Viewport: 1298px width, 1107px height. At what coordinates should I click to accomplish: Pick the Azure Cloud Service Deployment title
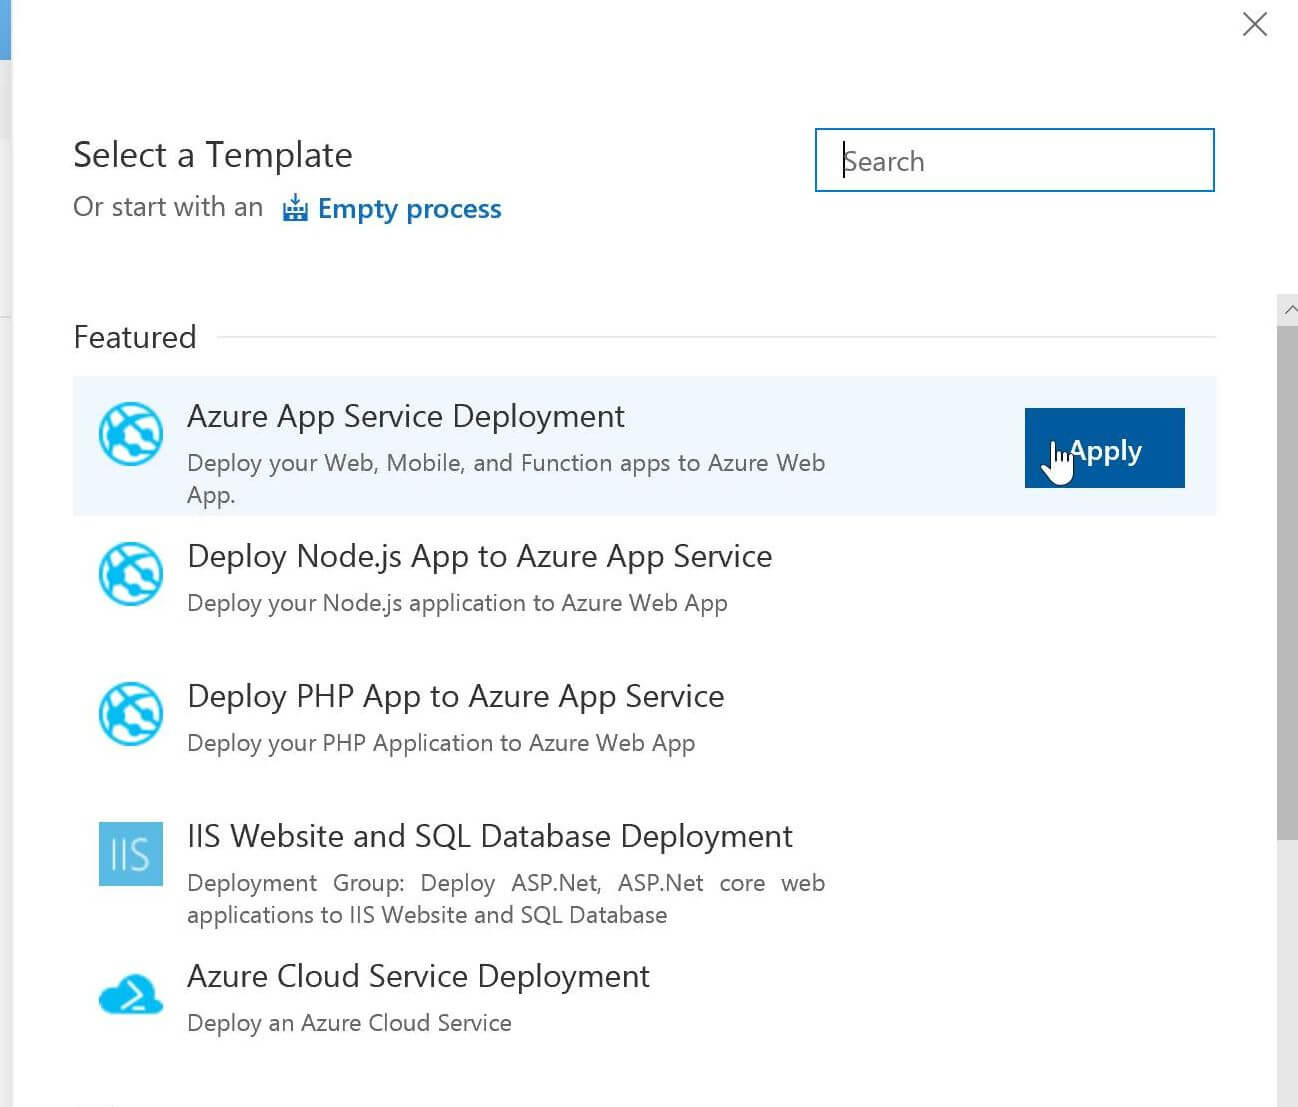418,976
